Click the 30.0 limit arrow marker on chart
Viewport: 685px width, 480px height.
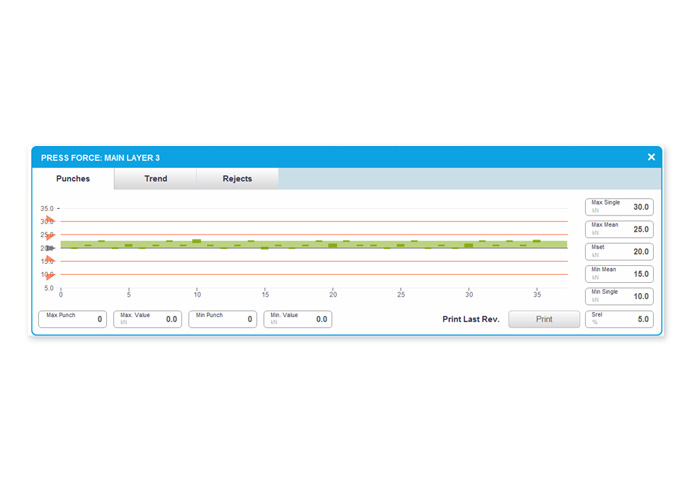[x=50, y=219]
